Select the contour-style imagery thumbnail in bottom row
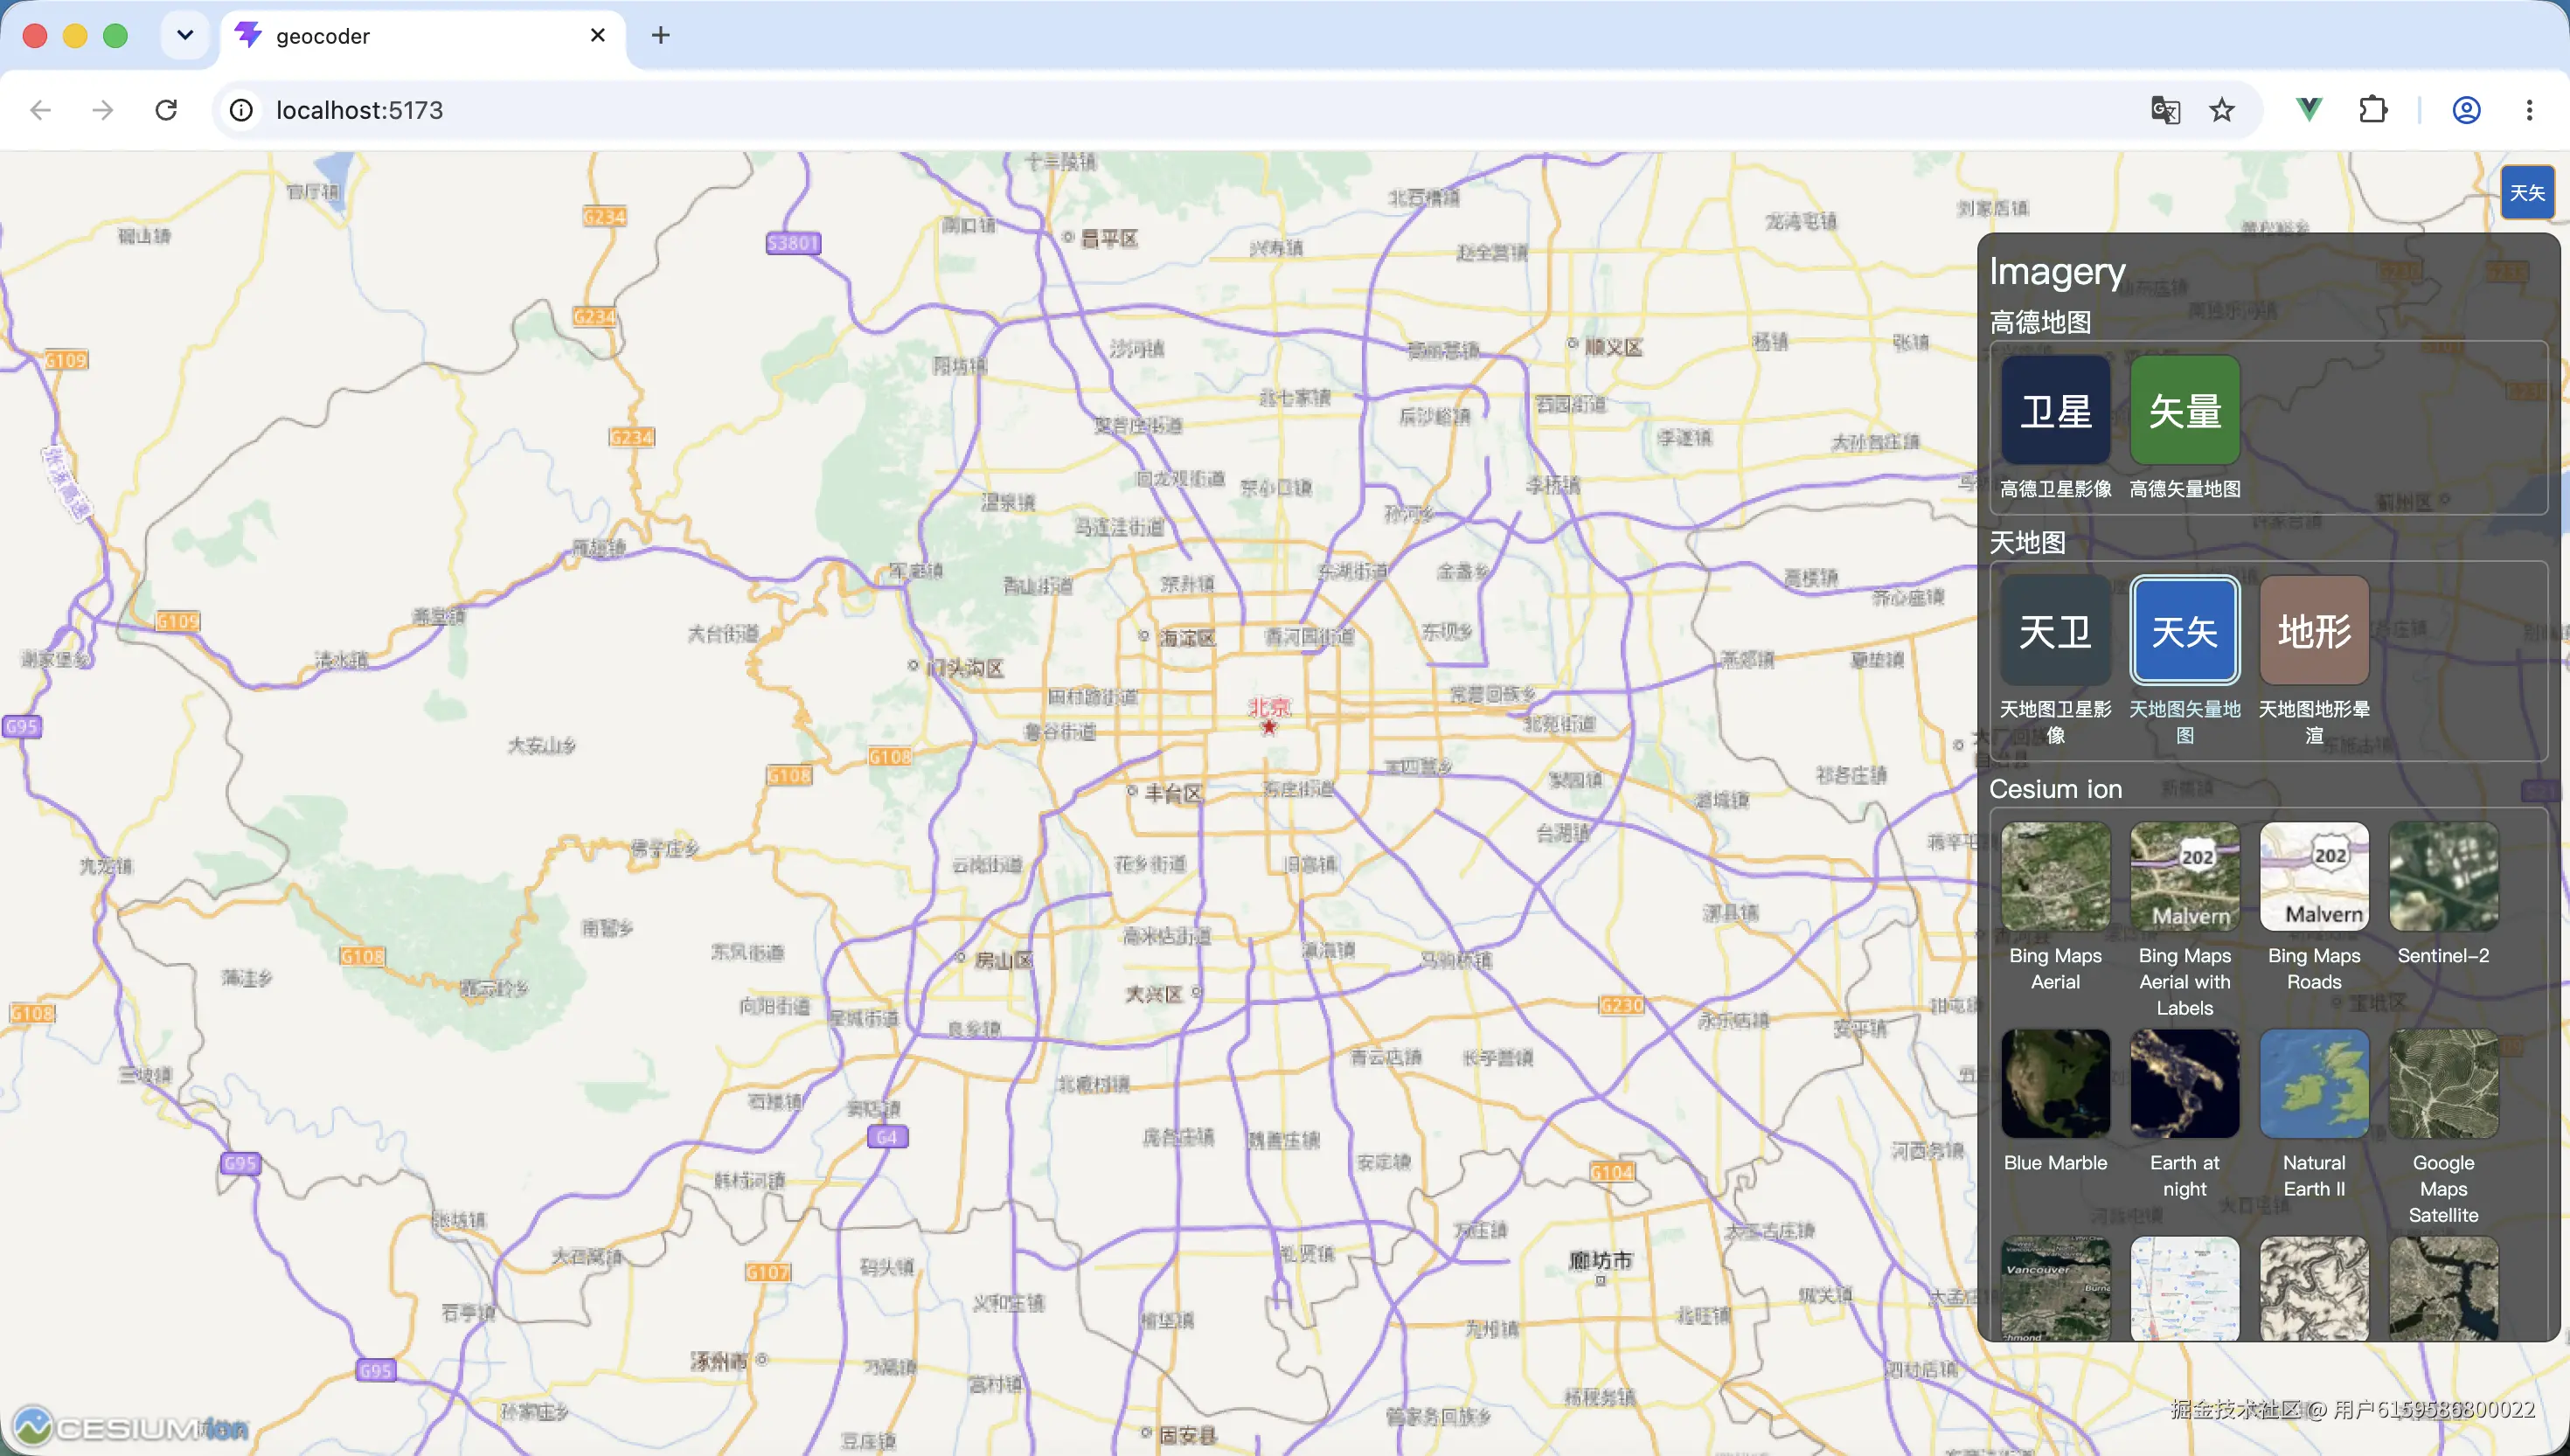Image resolution: width=2570 pixels, height=1456 pixels. tap(2314, 1288)
